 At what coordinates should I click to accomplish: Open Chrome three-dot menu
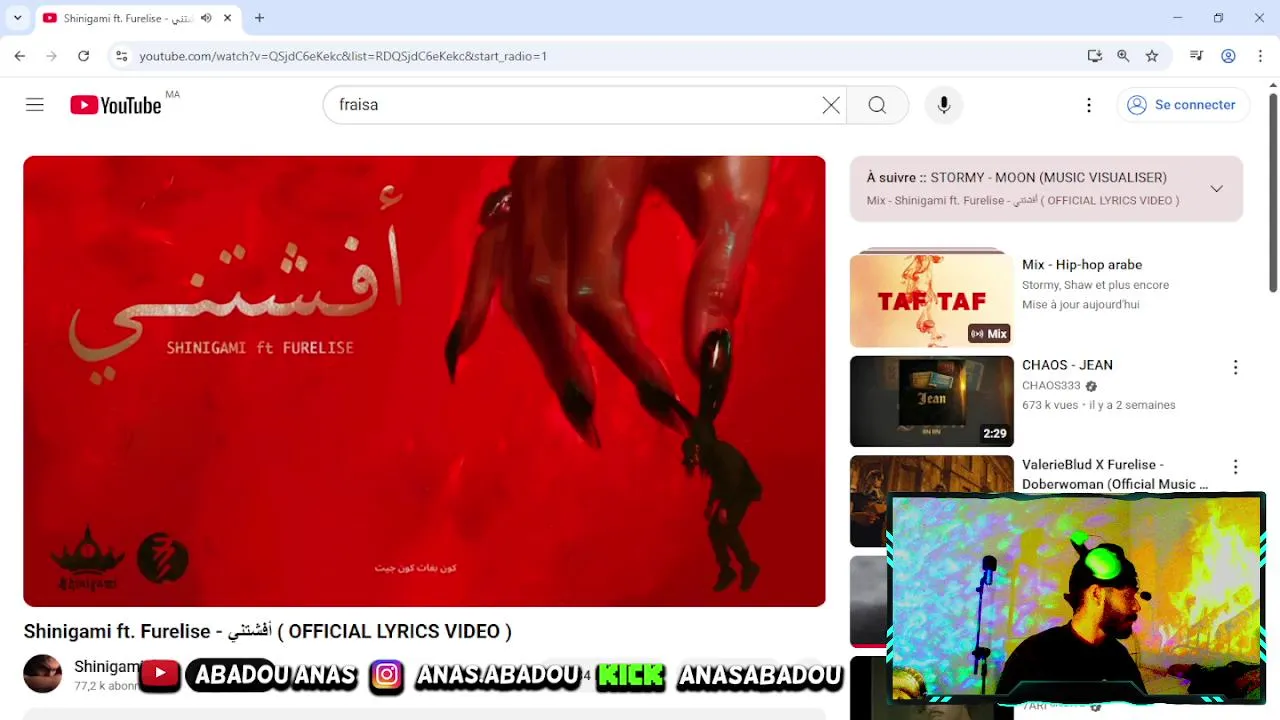tap(1260, 56)
